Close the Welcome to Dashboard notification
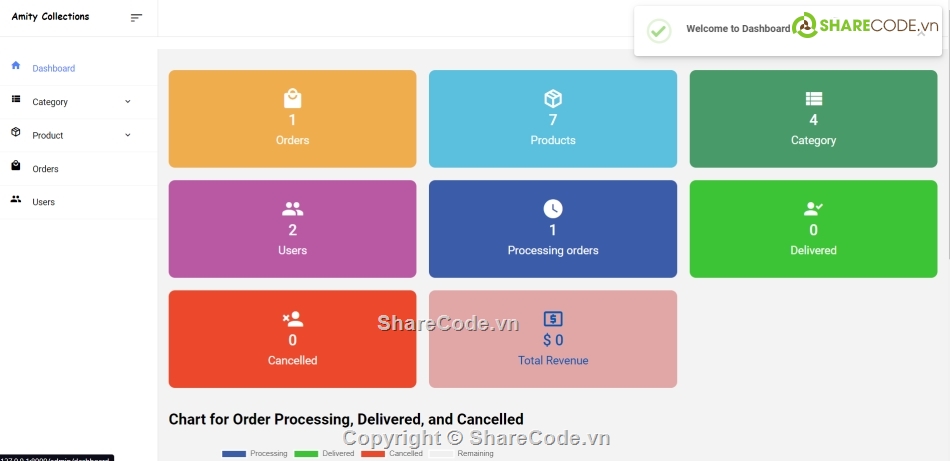 pyautogui.click(x=921, y=32)
